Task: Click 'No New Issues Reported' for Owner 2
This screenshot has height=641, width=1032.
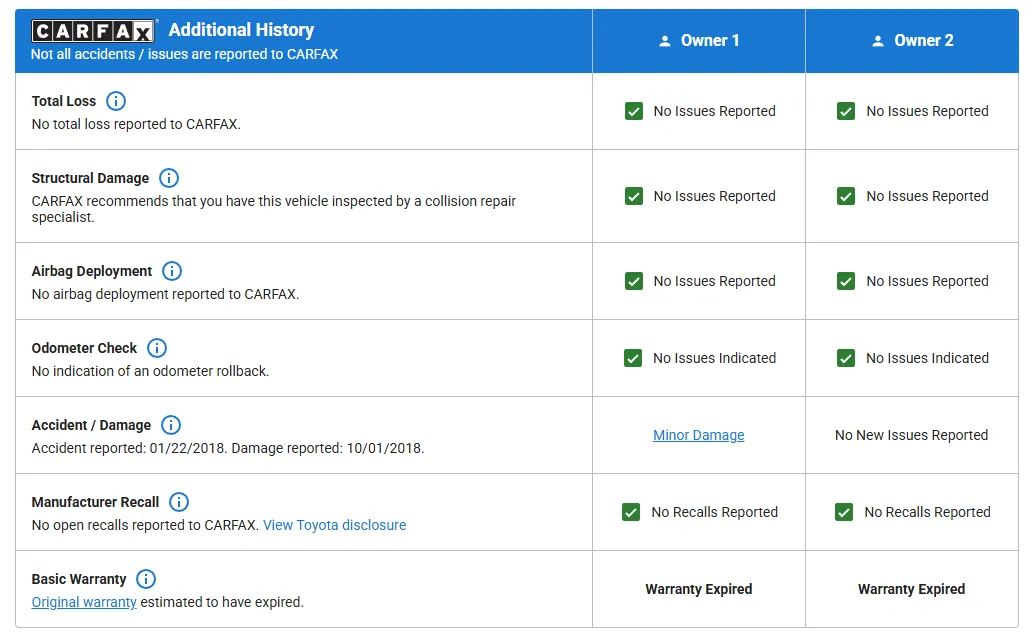Action: click(912, 435)
